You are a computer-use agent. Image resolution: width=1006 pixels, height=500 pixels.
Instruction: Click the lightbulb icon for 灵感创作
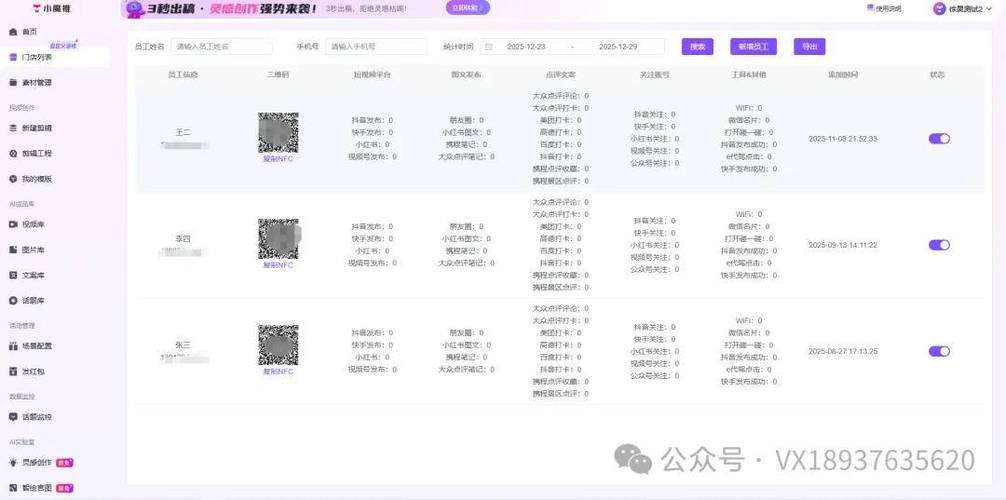coord(13,462)
